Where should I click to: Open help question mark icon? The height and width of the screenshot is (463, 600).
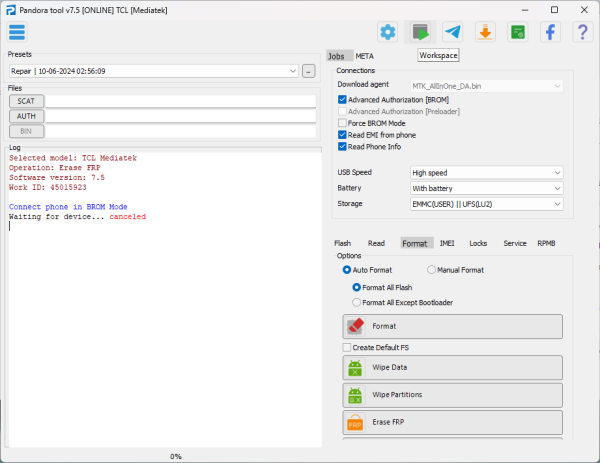(583, 32)
